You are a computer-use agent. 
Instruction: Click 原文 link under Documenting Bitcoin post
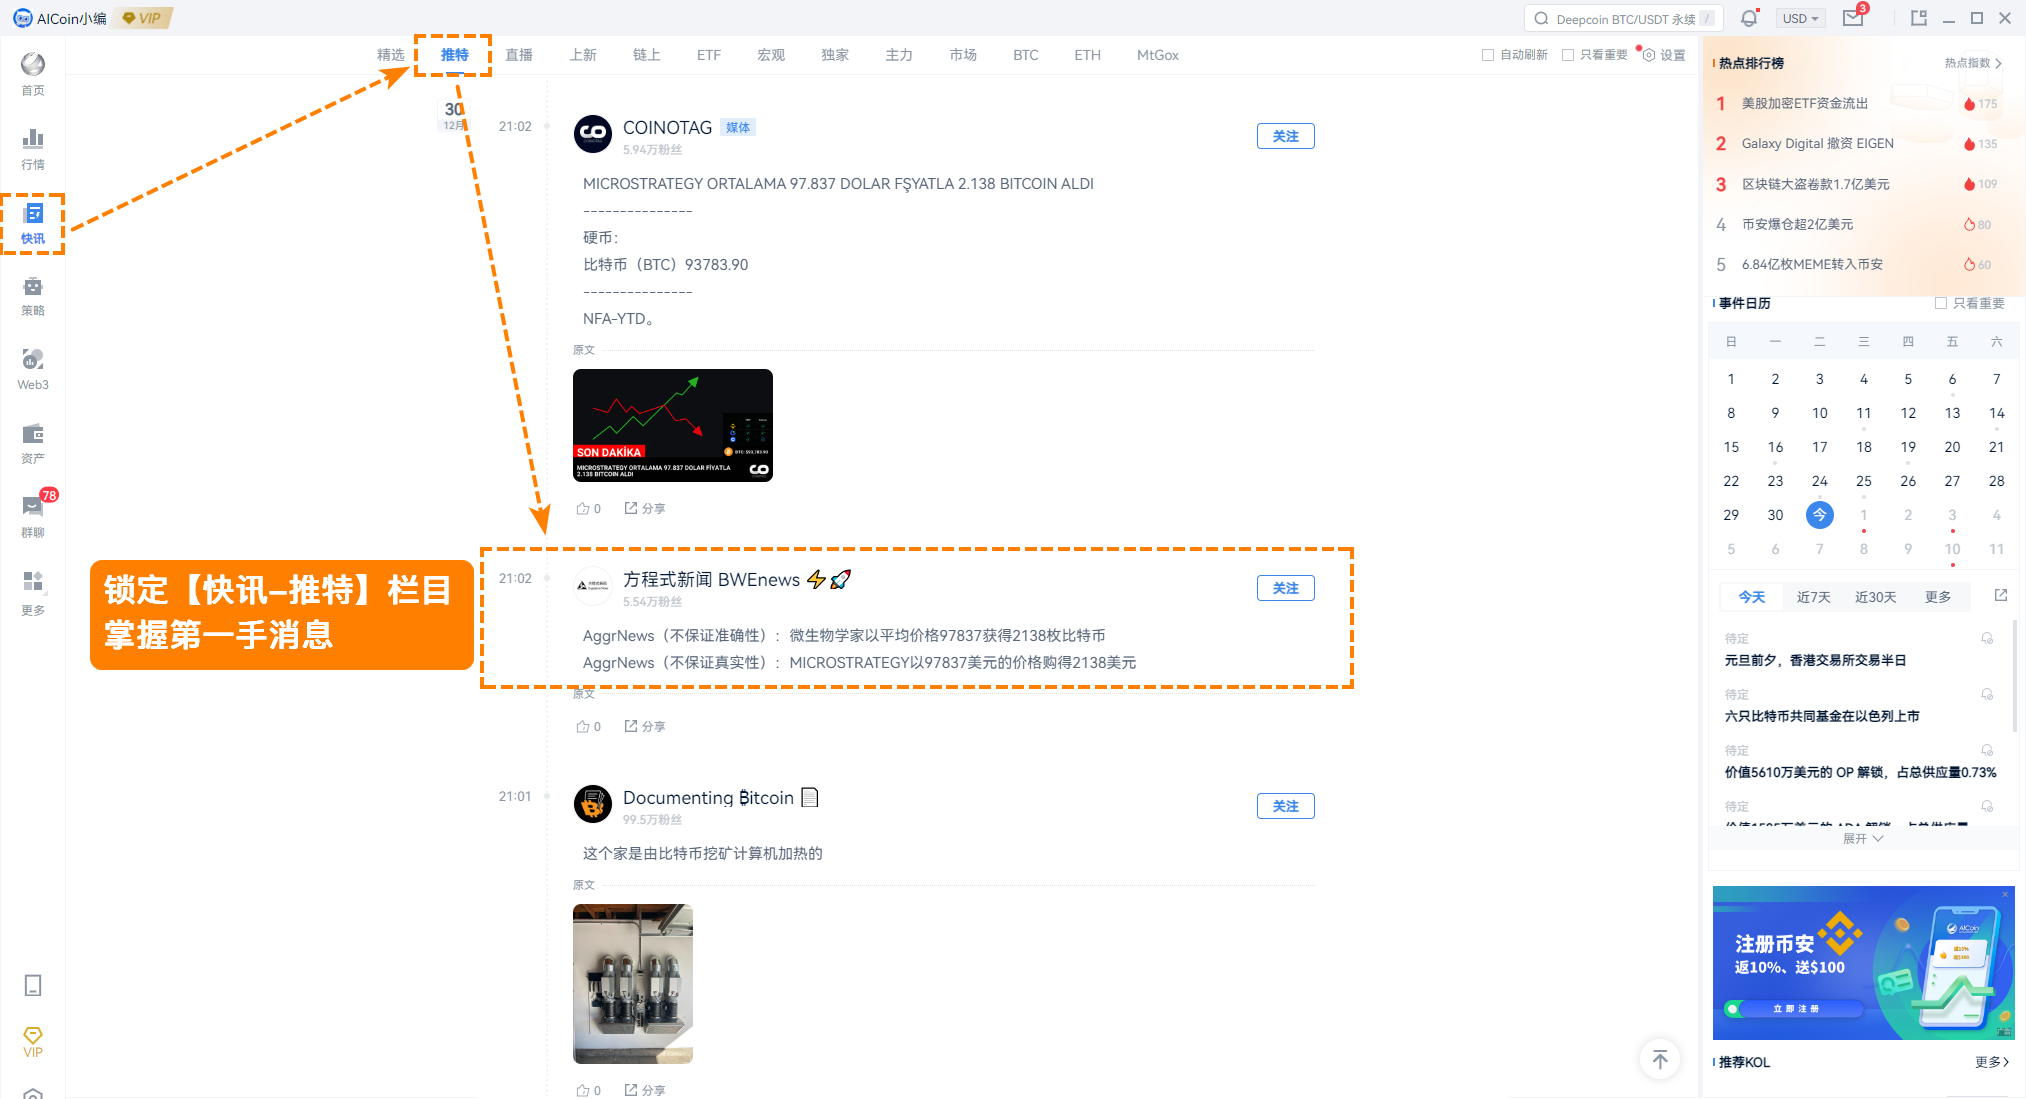click(584, 885)
